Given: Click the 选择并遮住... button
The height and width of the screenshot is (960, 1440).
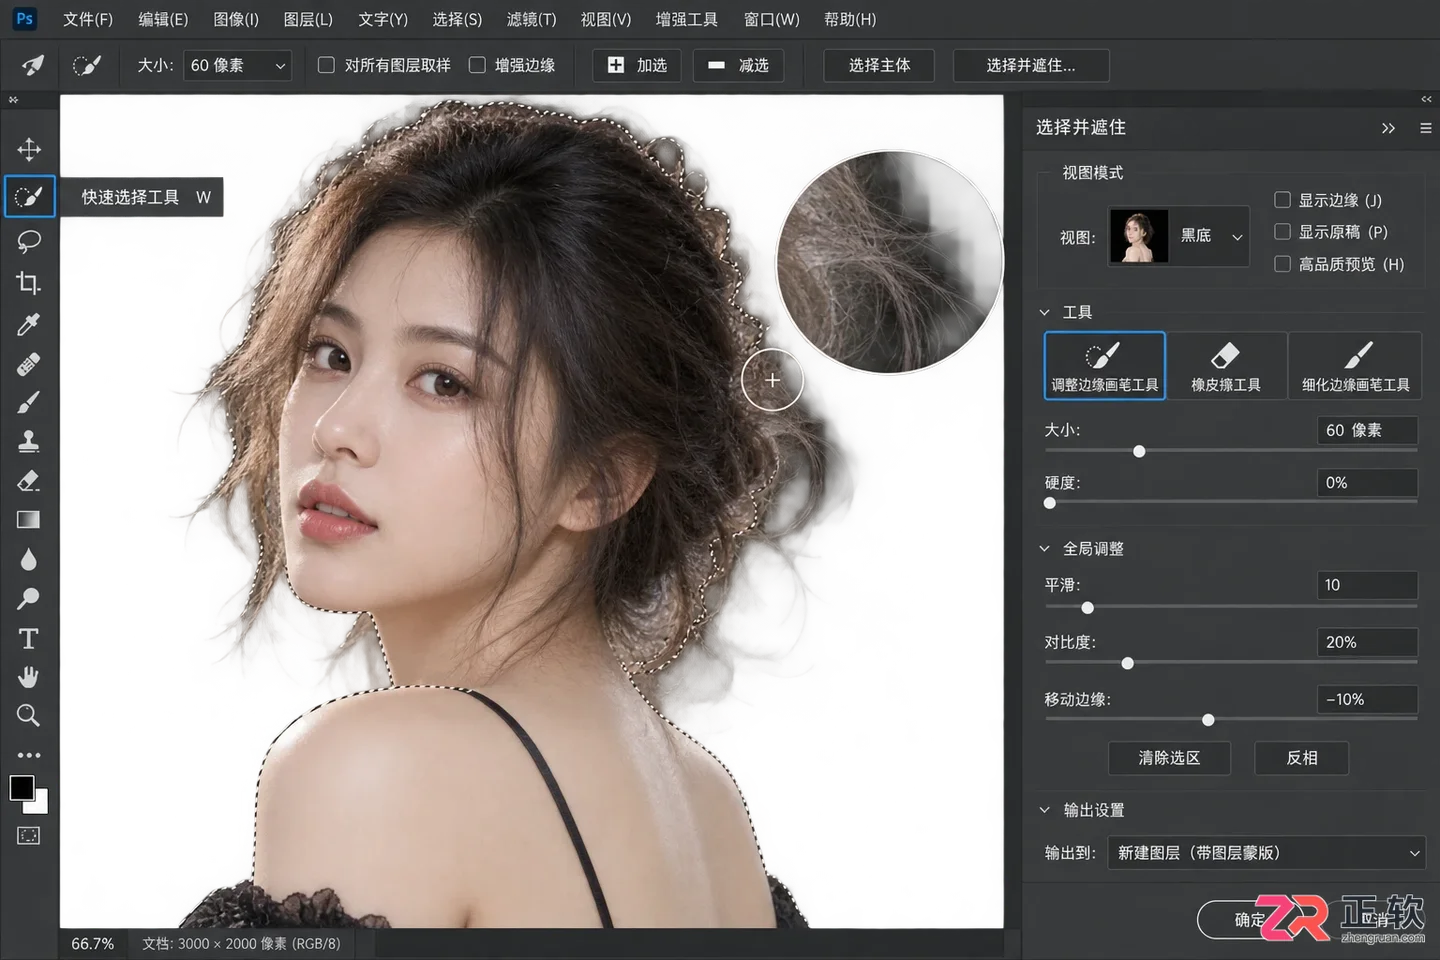Looking at the screenshot, I should point(1031,66).
